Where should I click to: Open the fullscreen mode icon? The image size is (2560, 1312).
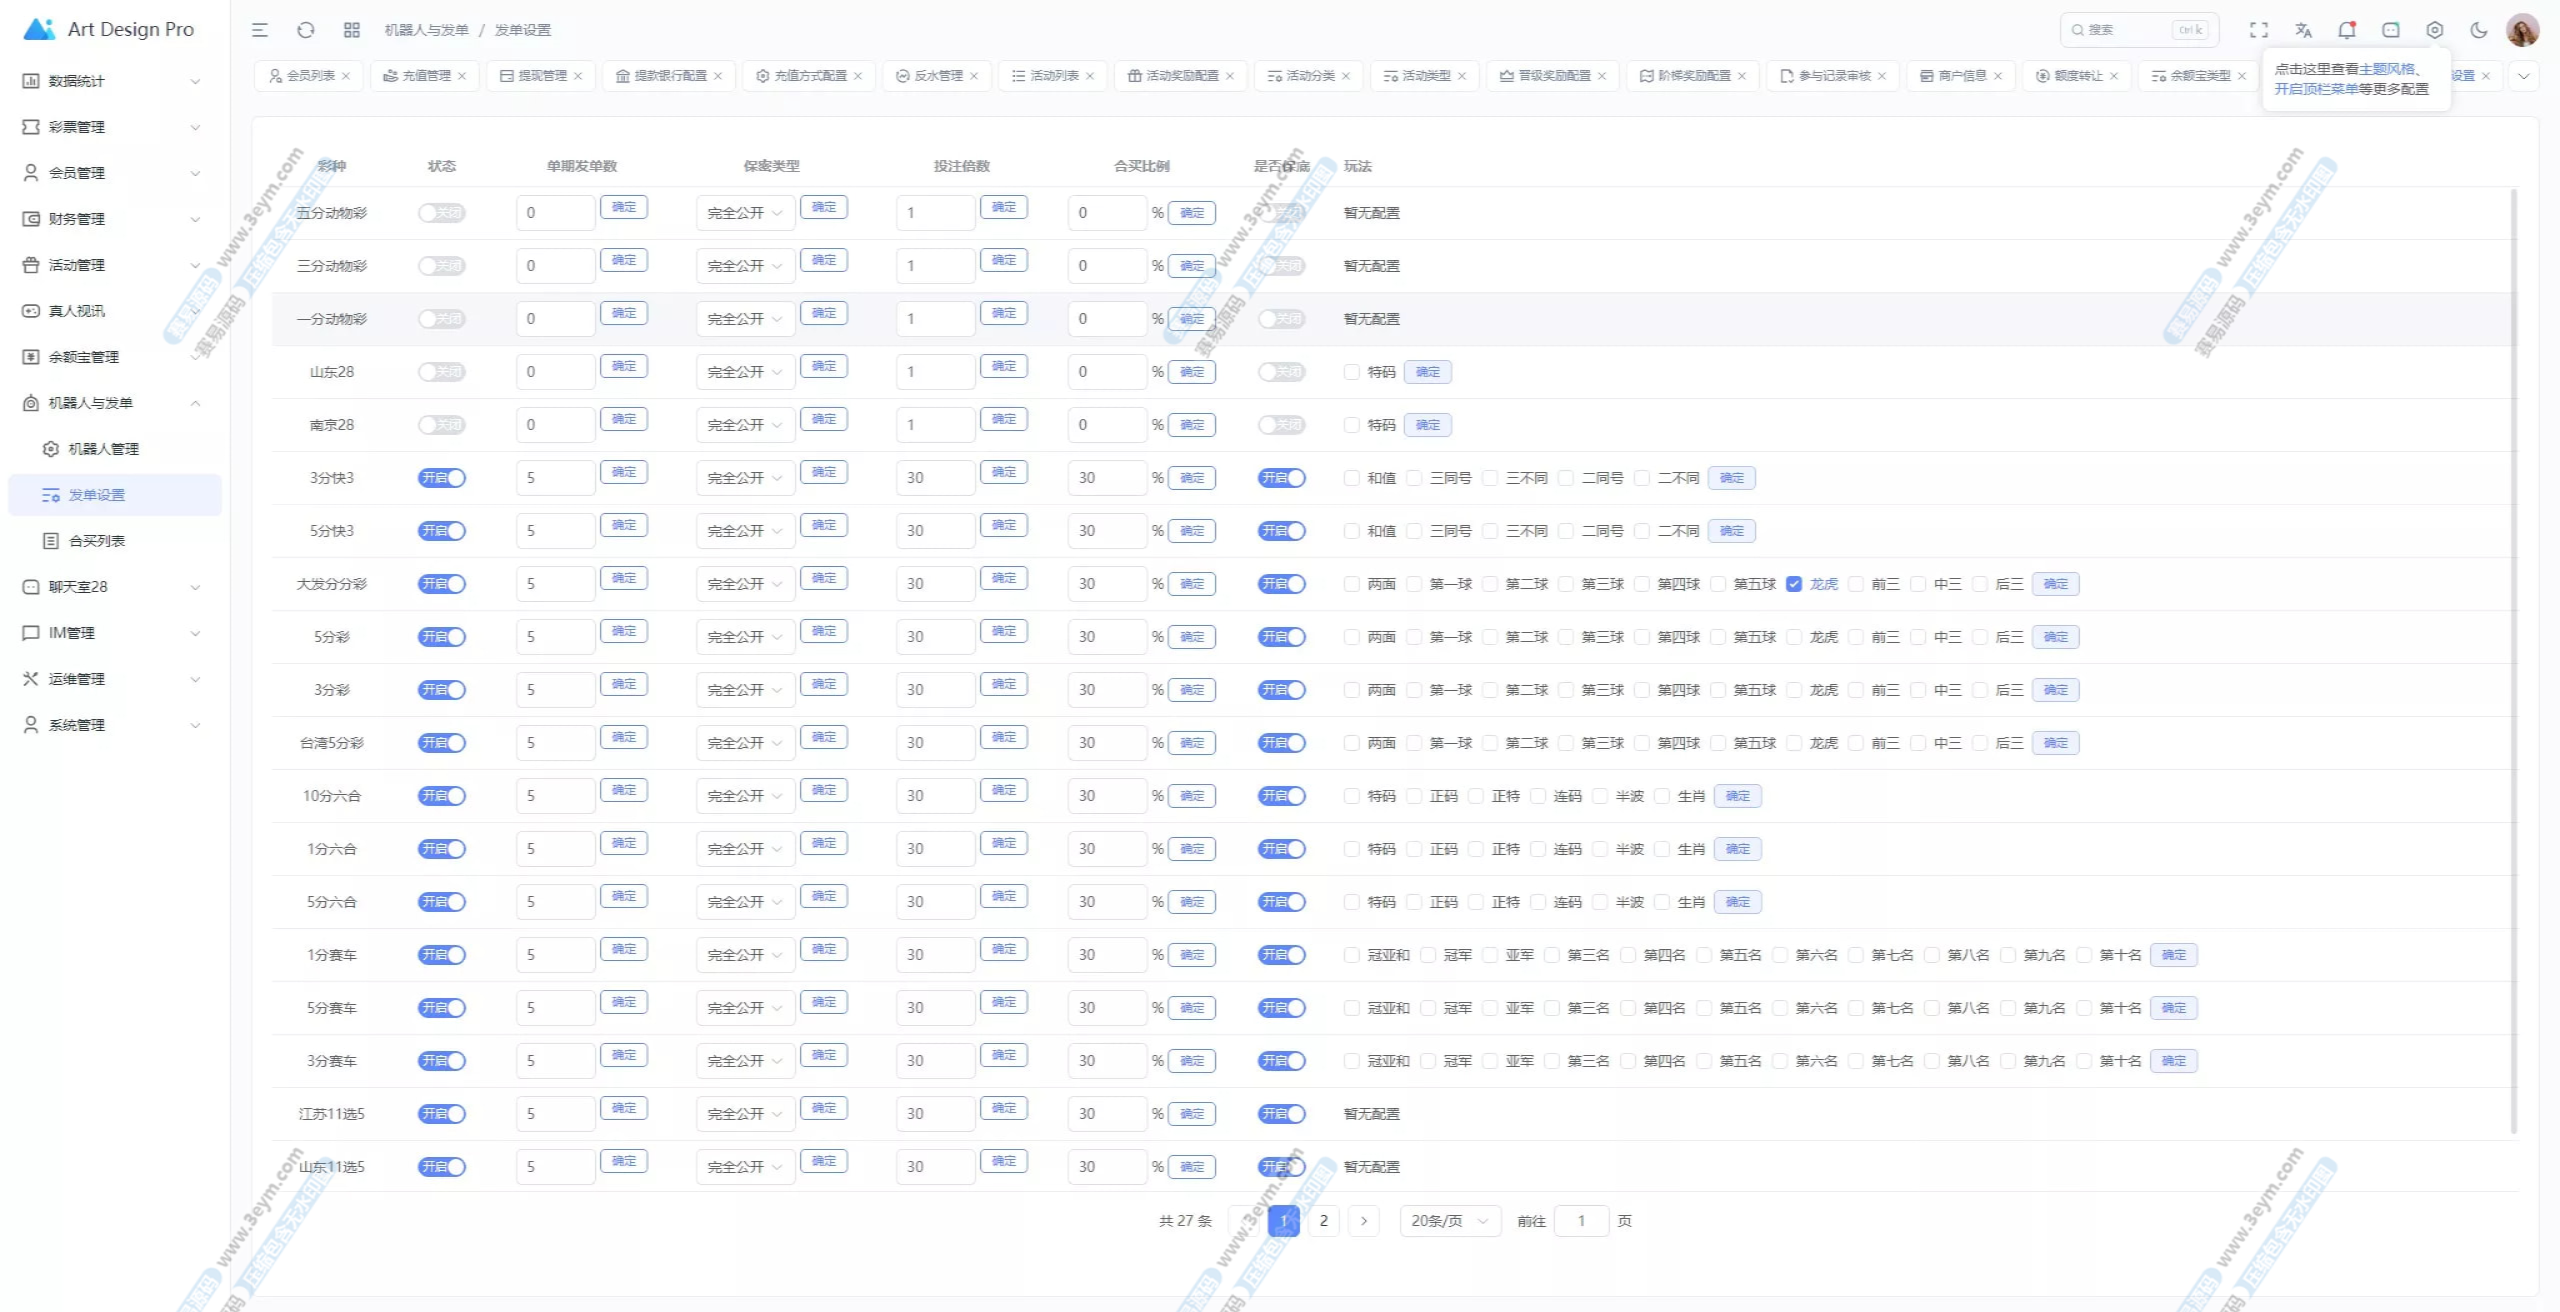point(2258,30)
